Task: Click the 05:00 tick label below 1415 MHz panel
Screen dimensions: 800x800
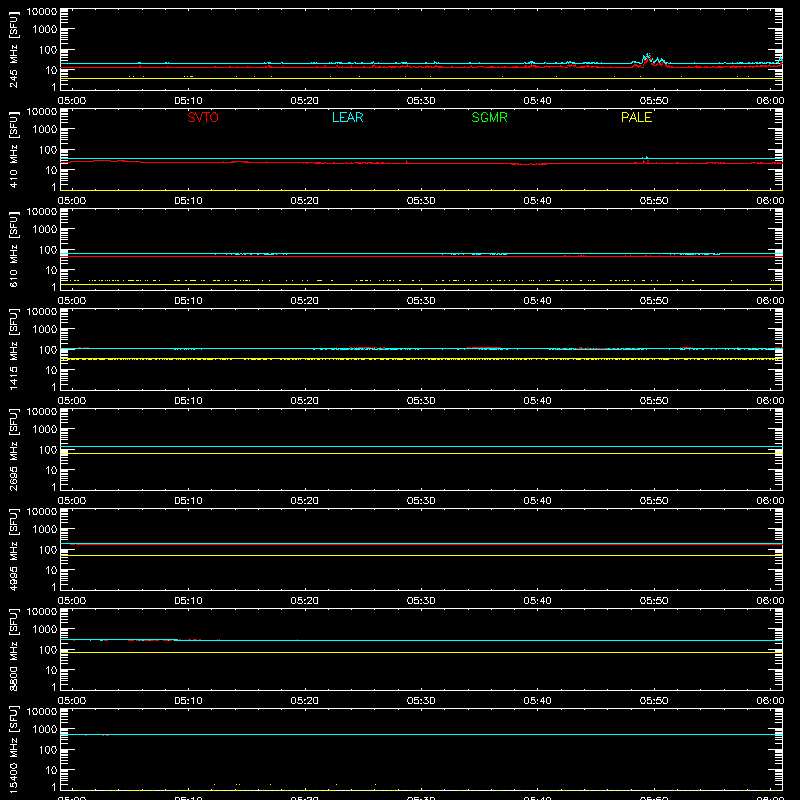Action: pos(72,401)
